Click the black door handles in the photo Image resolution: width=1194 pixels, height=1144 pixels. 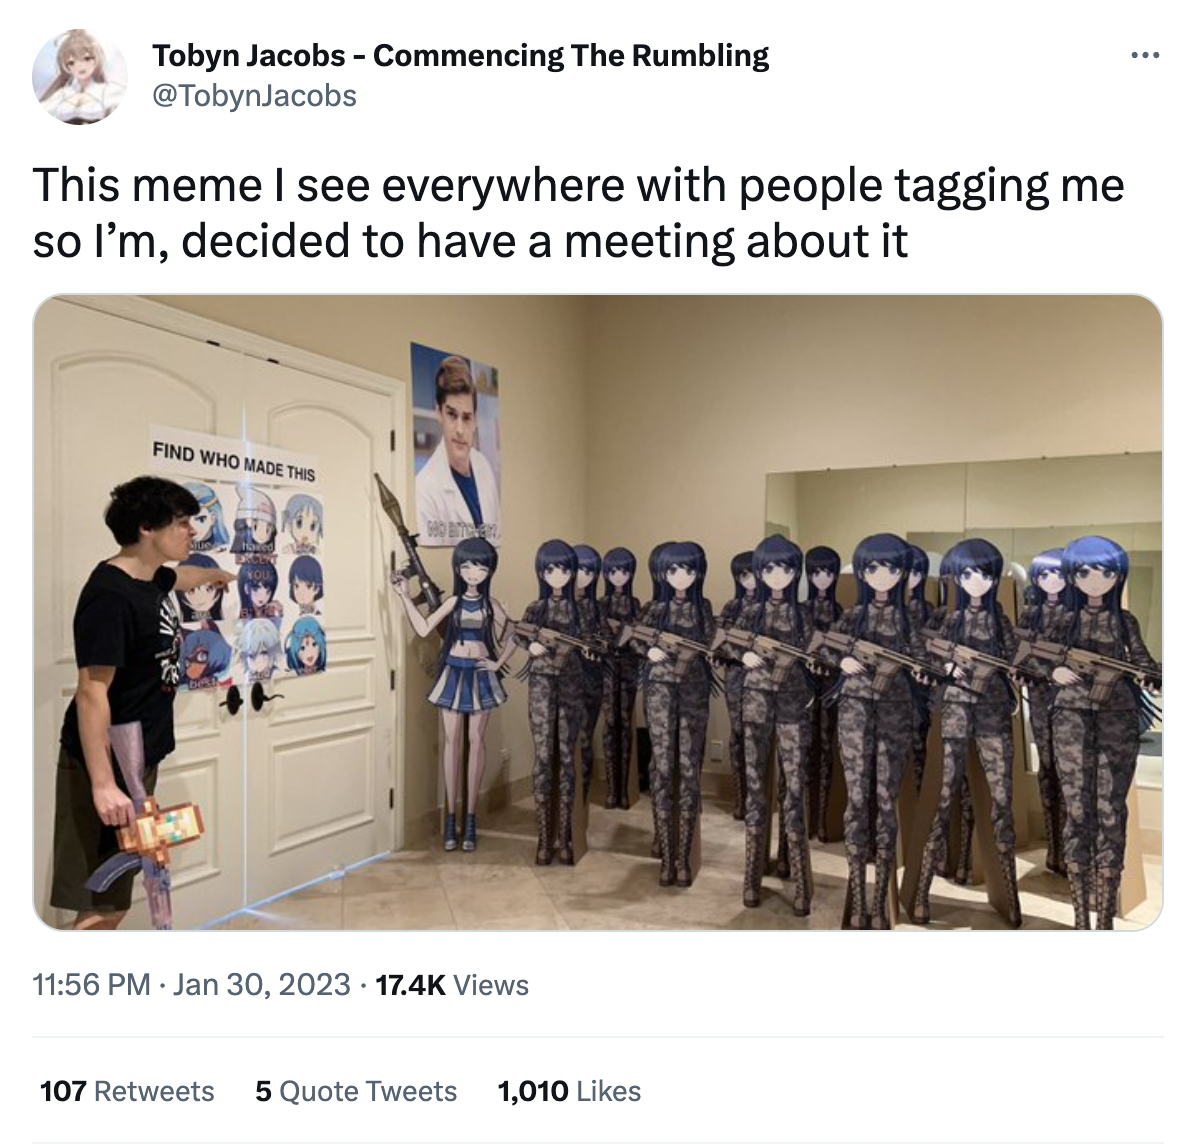point(245,697)
